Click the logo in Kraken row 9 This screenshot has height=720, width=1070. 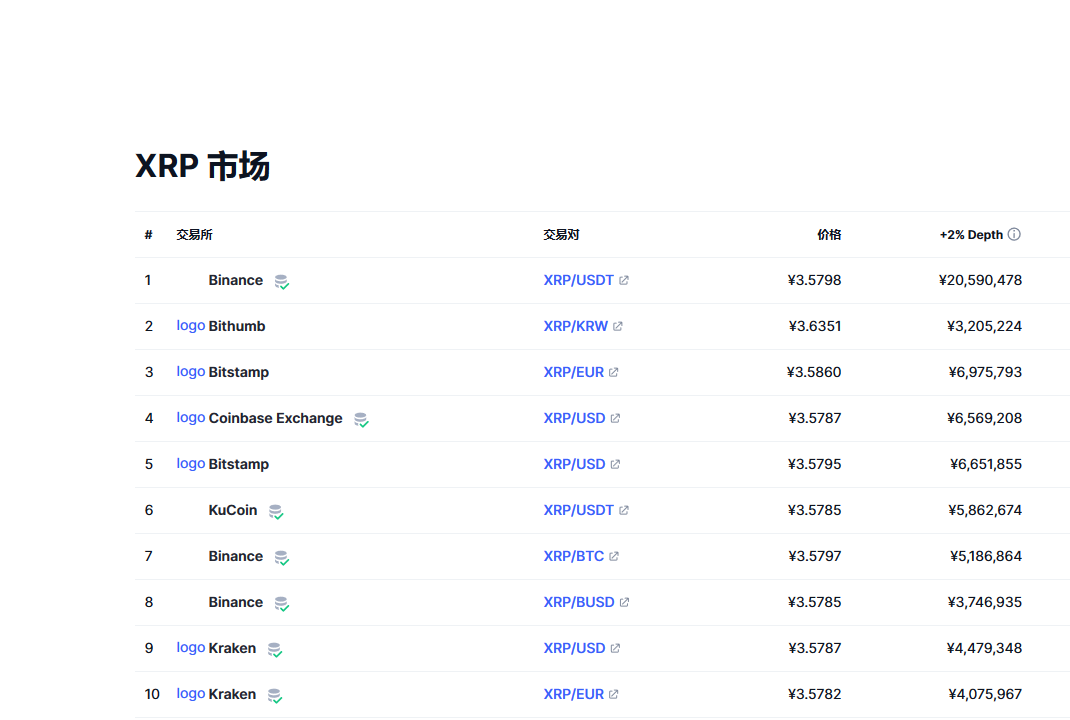(190, 647)
